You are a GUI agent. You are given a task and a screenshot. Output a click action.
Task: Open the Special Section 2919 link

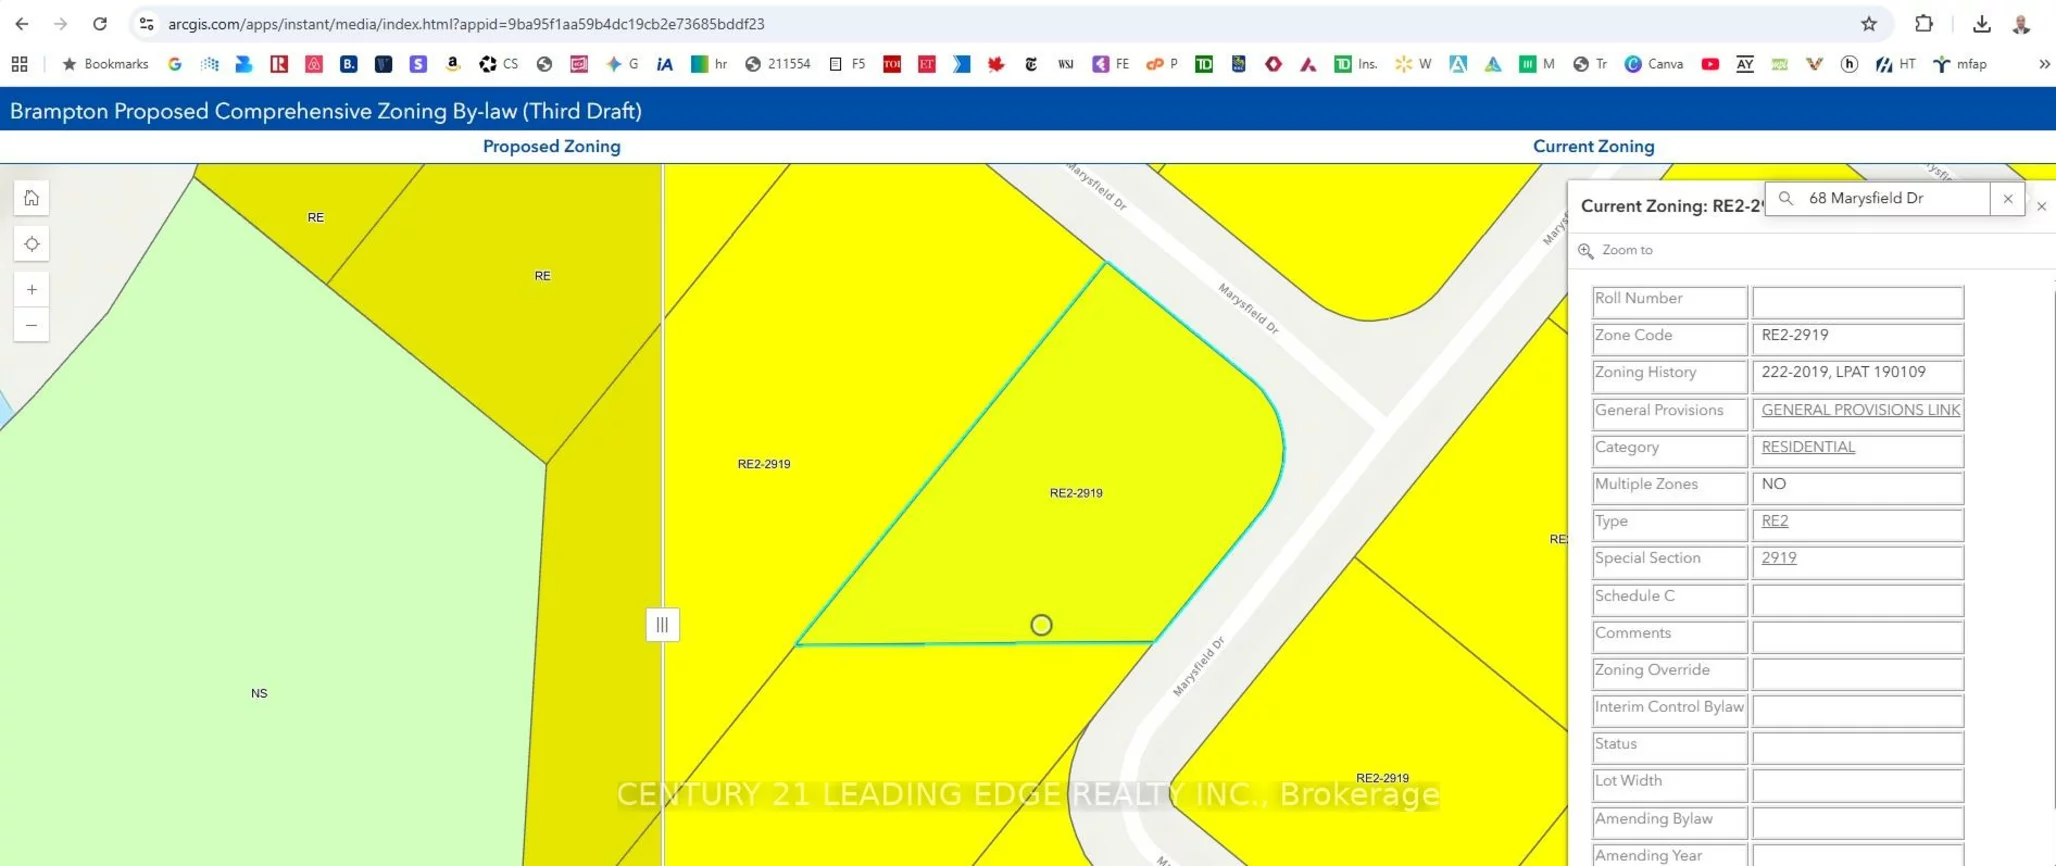pyautogui.click(x=1778, y=558)
